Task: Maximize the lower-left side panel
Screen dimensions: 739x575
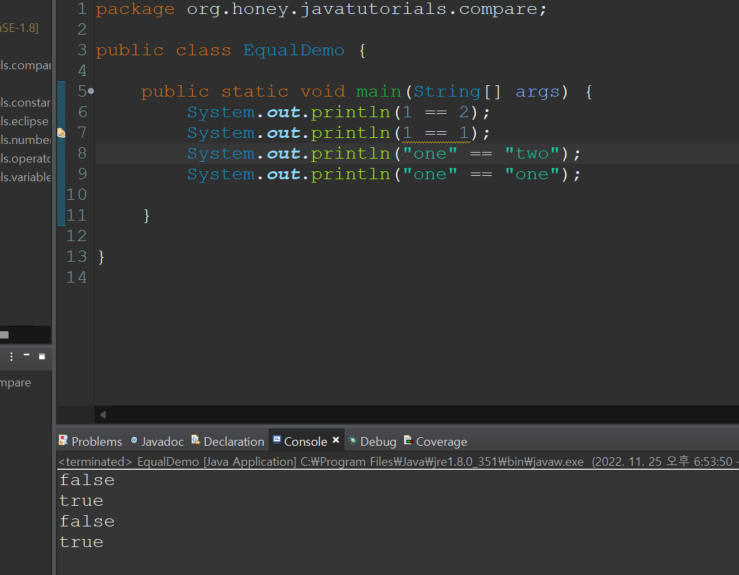Action: 42,356
